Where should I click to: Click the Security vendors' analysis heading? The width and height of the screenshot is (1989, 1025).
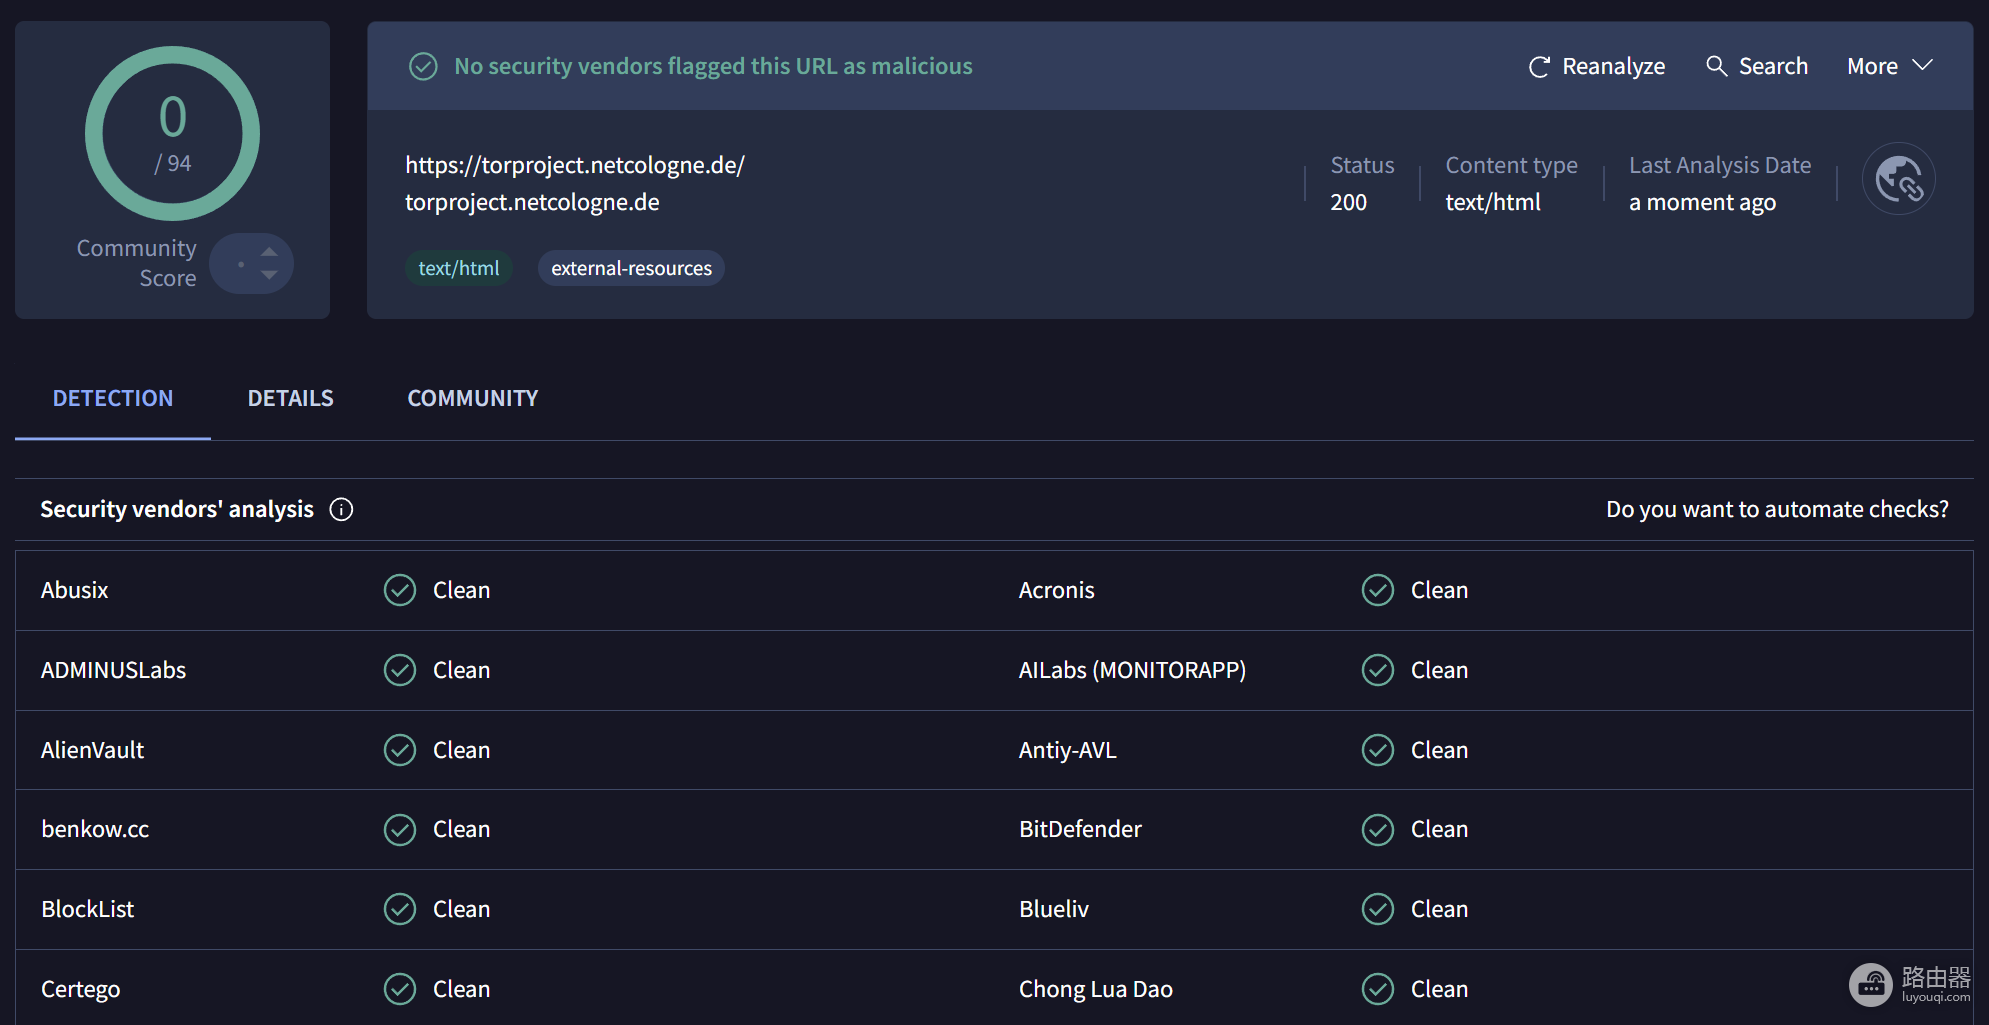177,509
